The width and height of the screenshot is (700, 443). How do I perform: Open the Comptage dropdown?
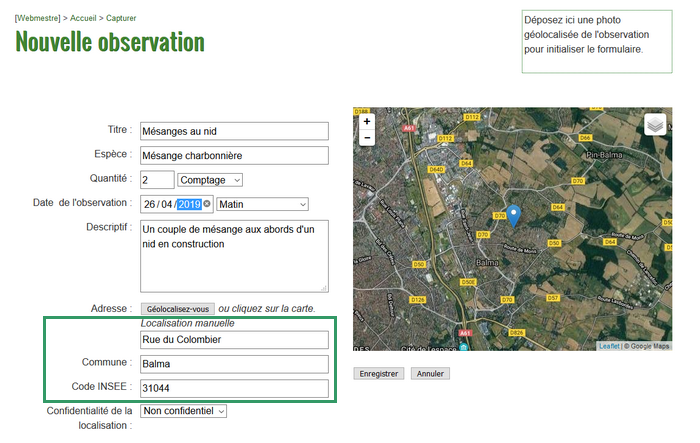[x=210, y=180]
